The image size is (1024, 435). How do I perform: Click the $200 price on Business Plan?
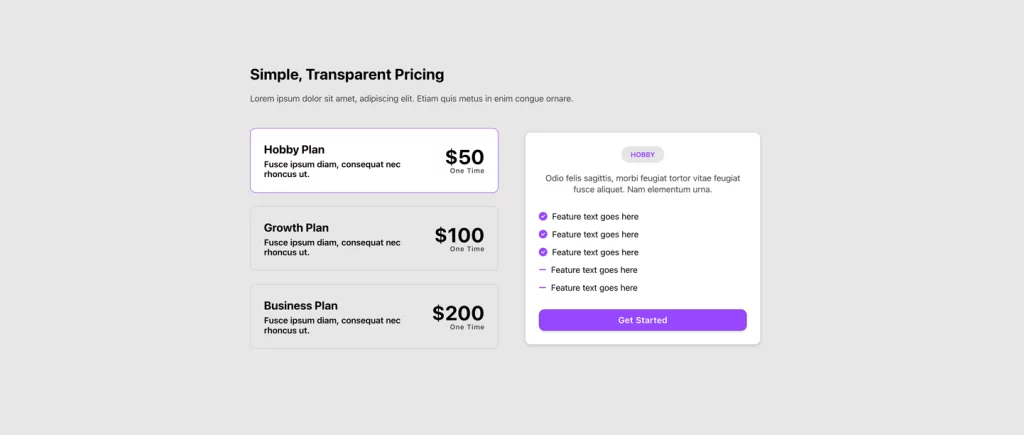pos(458,313)
